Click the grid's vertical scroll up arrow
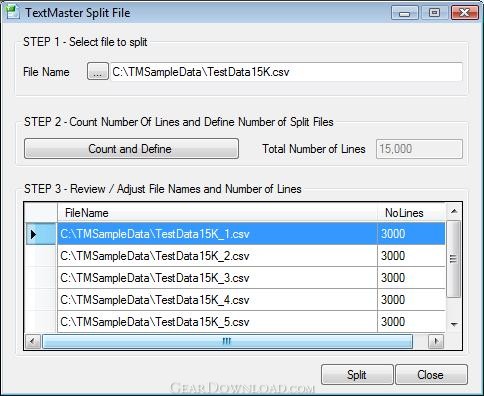Viewport: 484px width, 396px height. (x=454, y=211)
